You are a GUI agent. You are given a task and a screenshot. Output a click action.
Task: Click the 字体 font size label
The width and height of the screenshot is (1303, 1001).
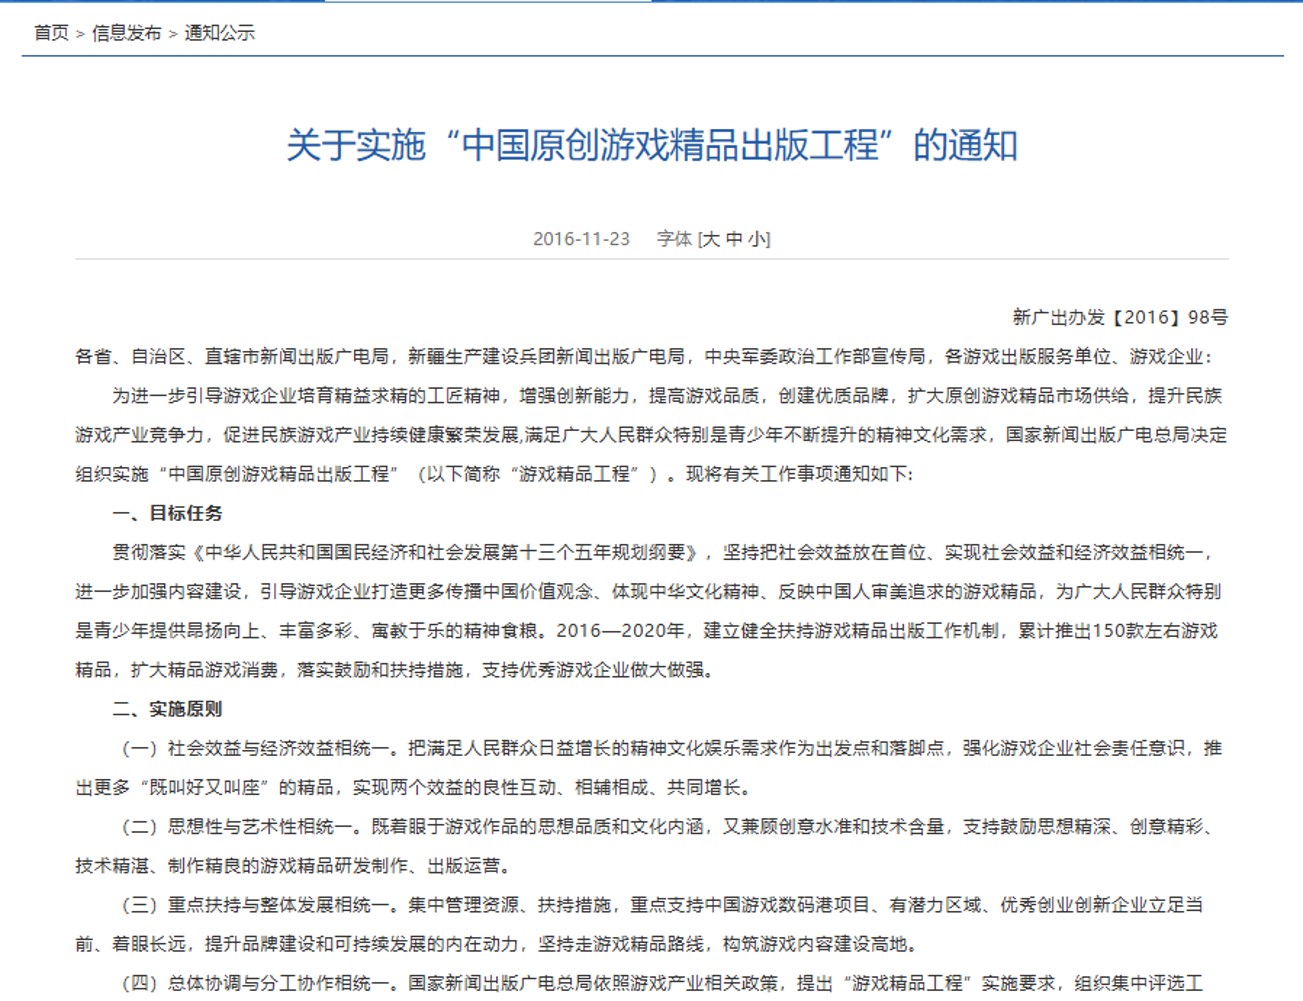pyautogui.click(x=675, y=239)
